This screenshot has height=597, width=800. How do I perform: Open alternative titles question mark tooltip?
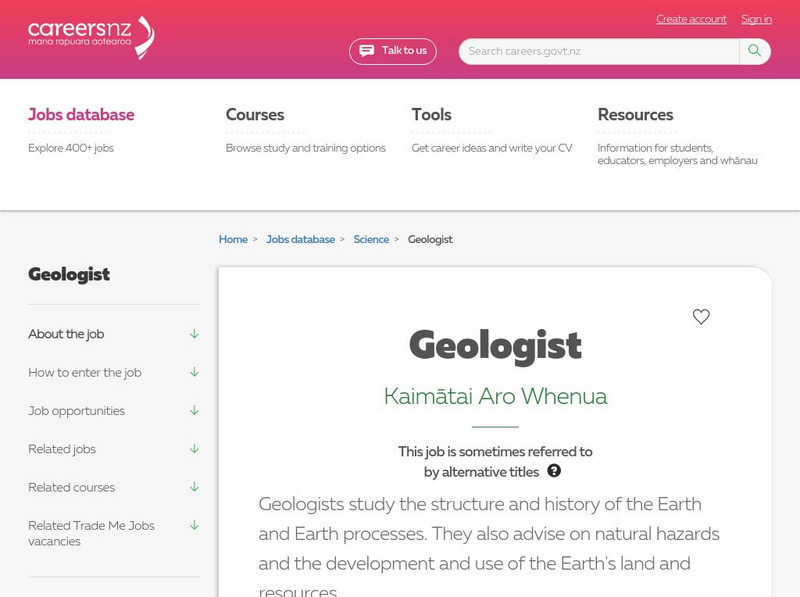pos(554,471)
